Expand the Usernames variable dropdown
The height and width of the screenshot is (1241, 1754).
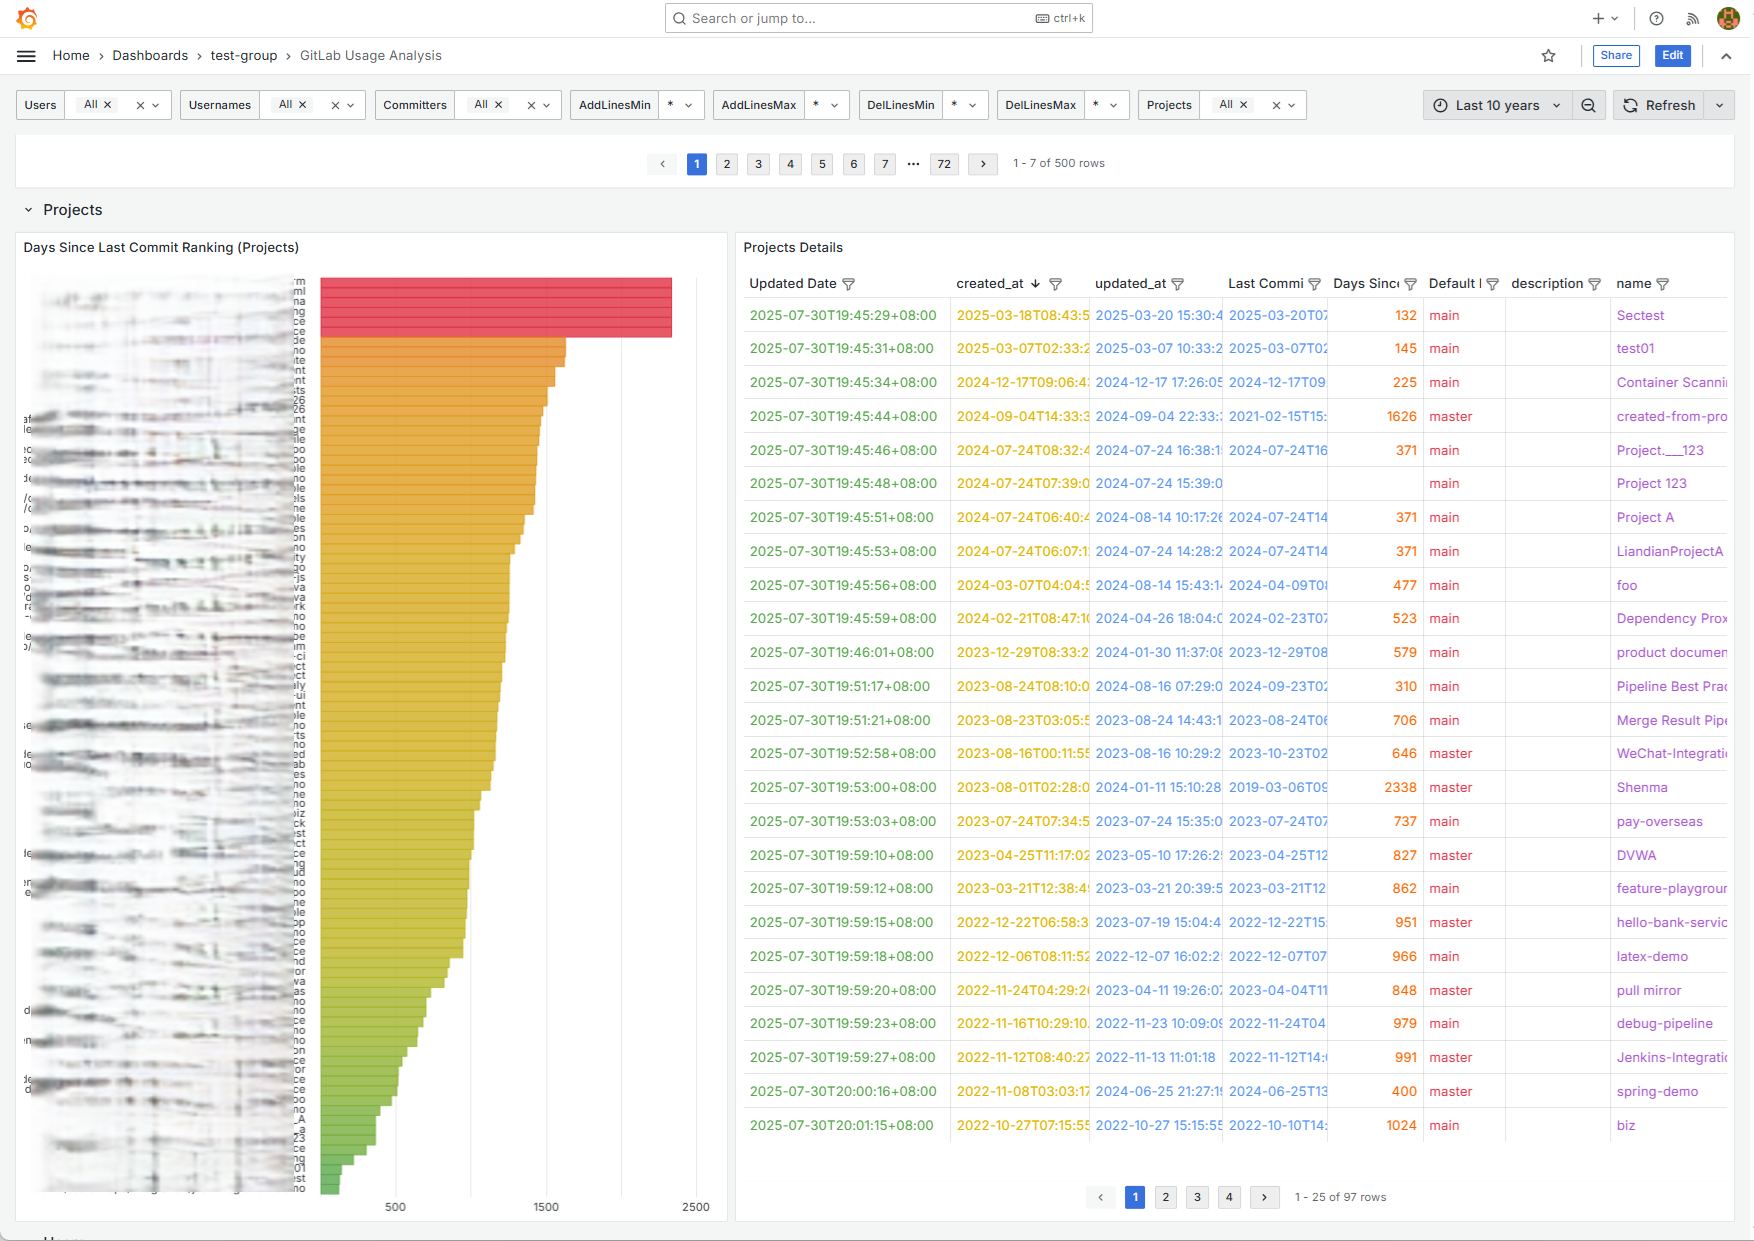[x=350, y=105]
